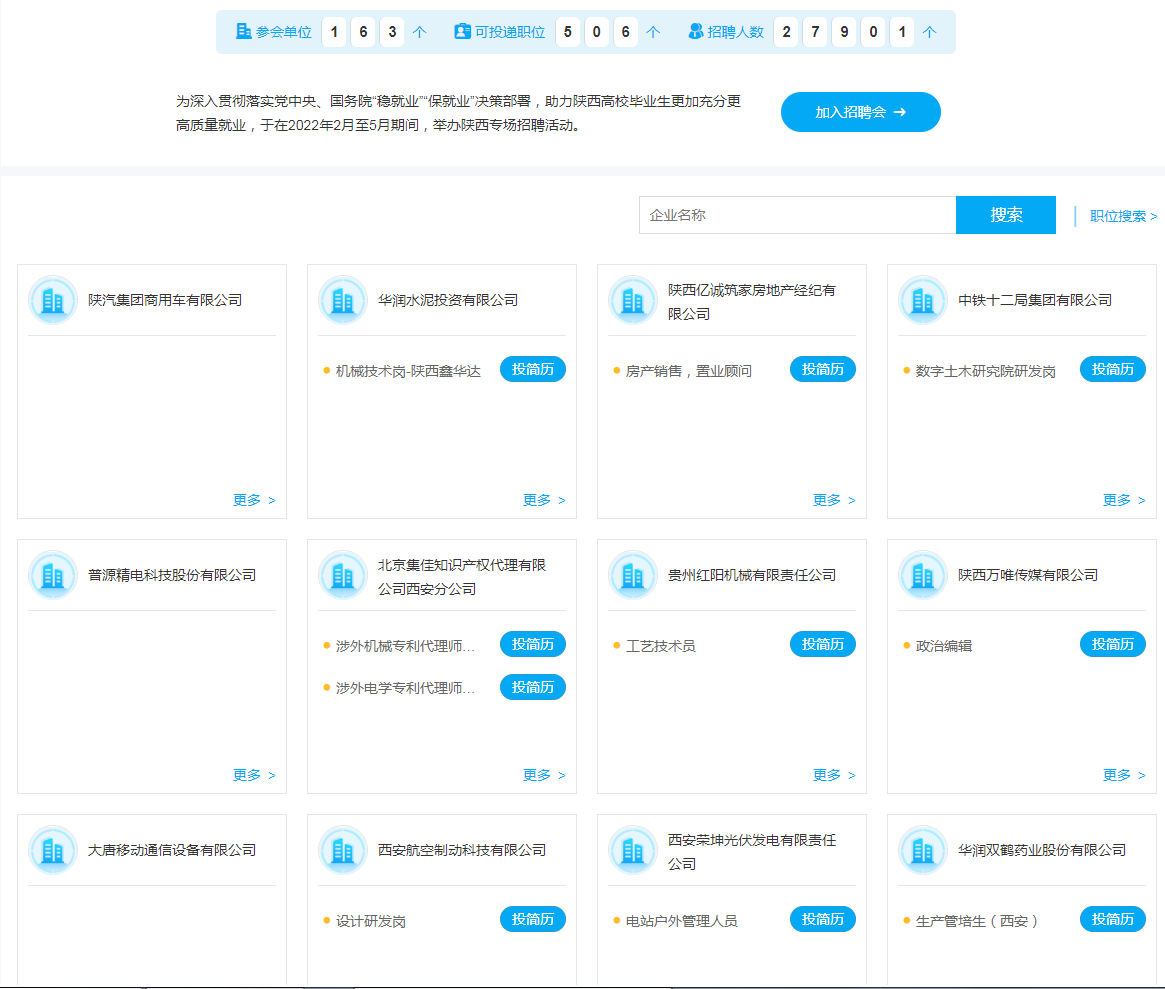The image size is (1165, 989).
Task: Open job 数字土木研究院研发岗
Action: [x=985, y=371]
